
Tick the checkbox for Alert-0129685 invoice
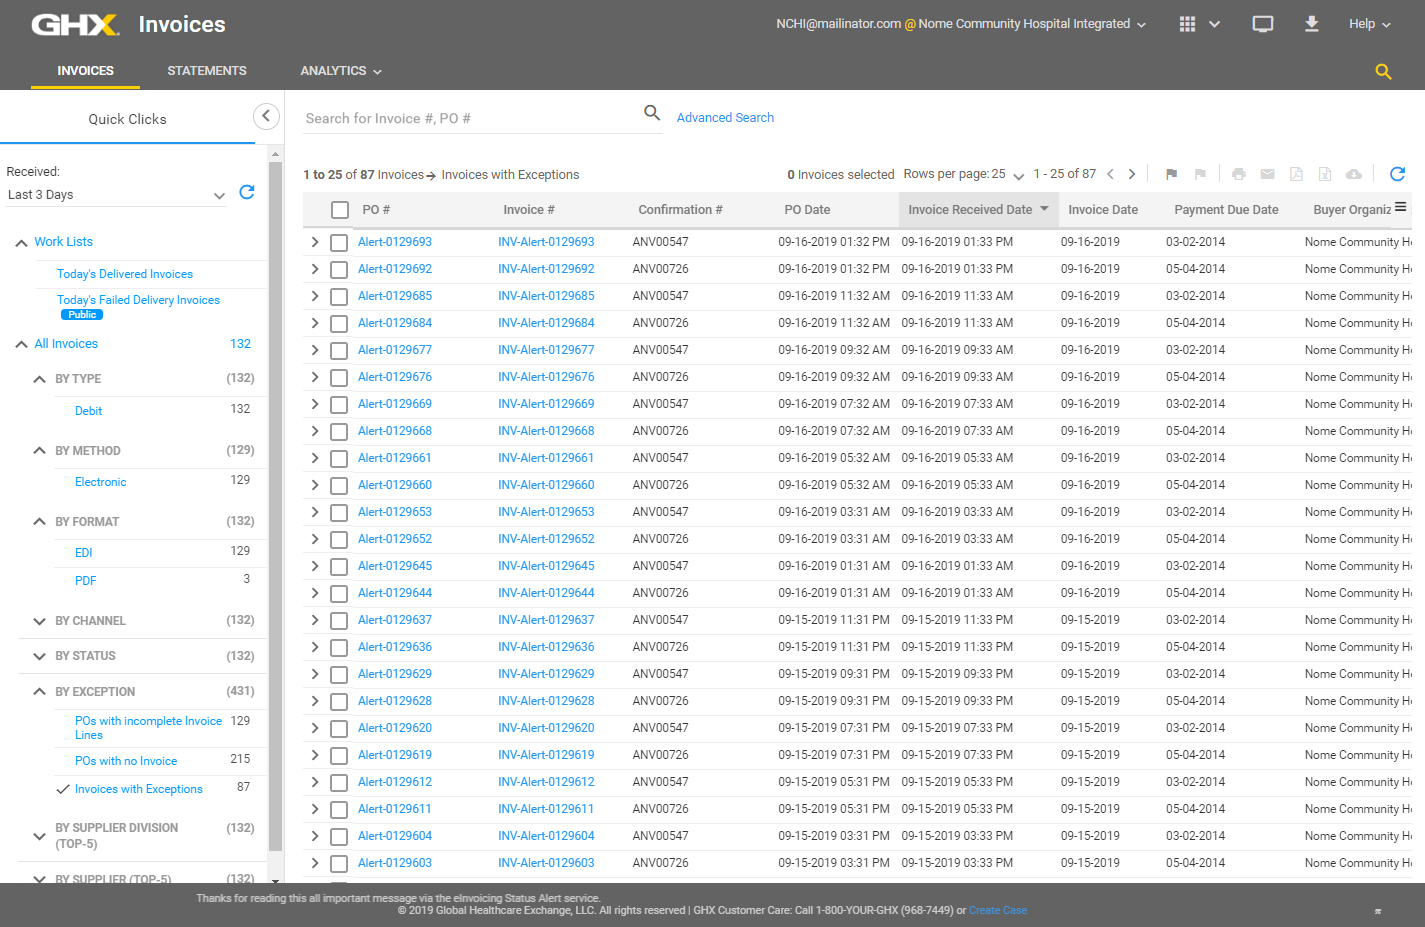pyautogui.click(x=339, y=297)
